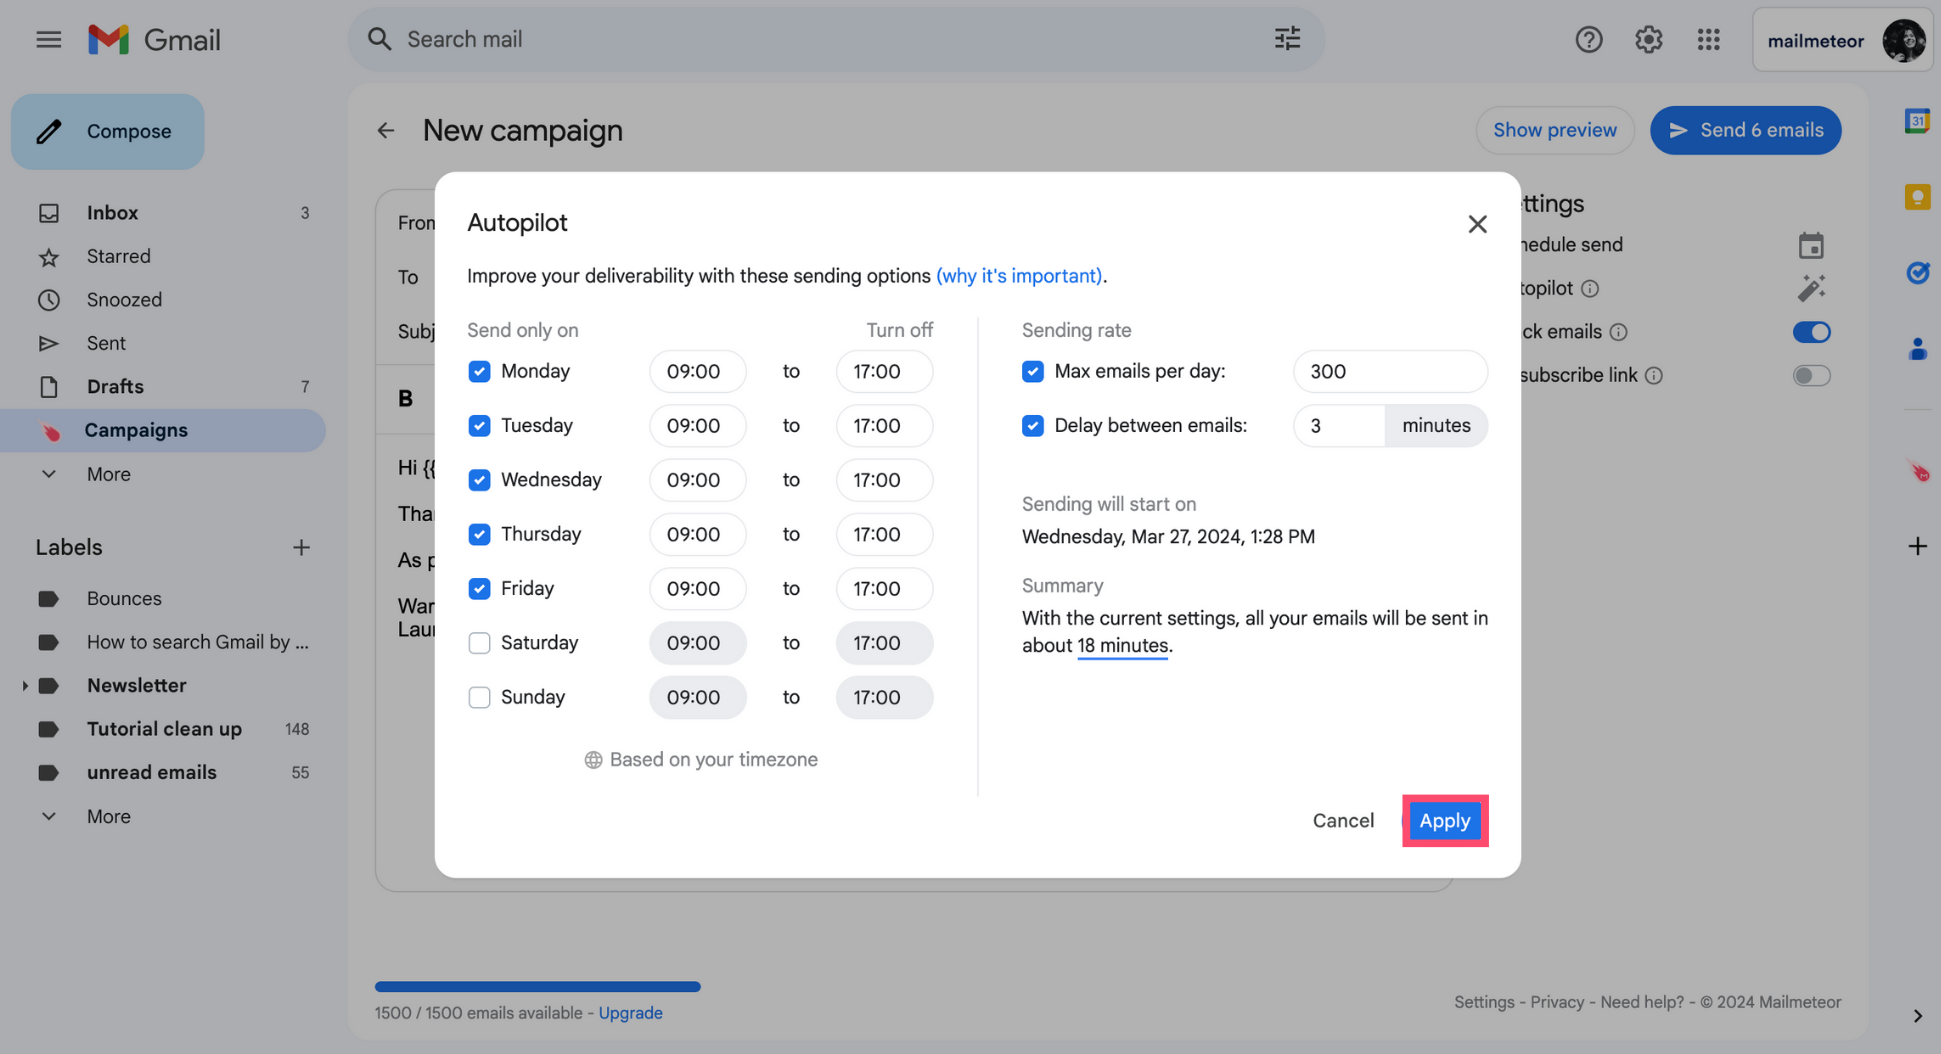This screenshot has height=1054, width=1941.
Task: Click the plus icon to get add-ons
Action: coord(1917,546)
